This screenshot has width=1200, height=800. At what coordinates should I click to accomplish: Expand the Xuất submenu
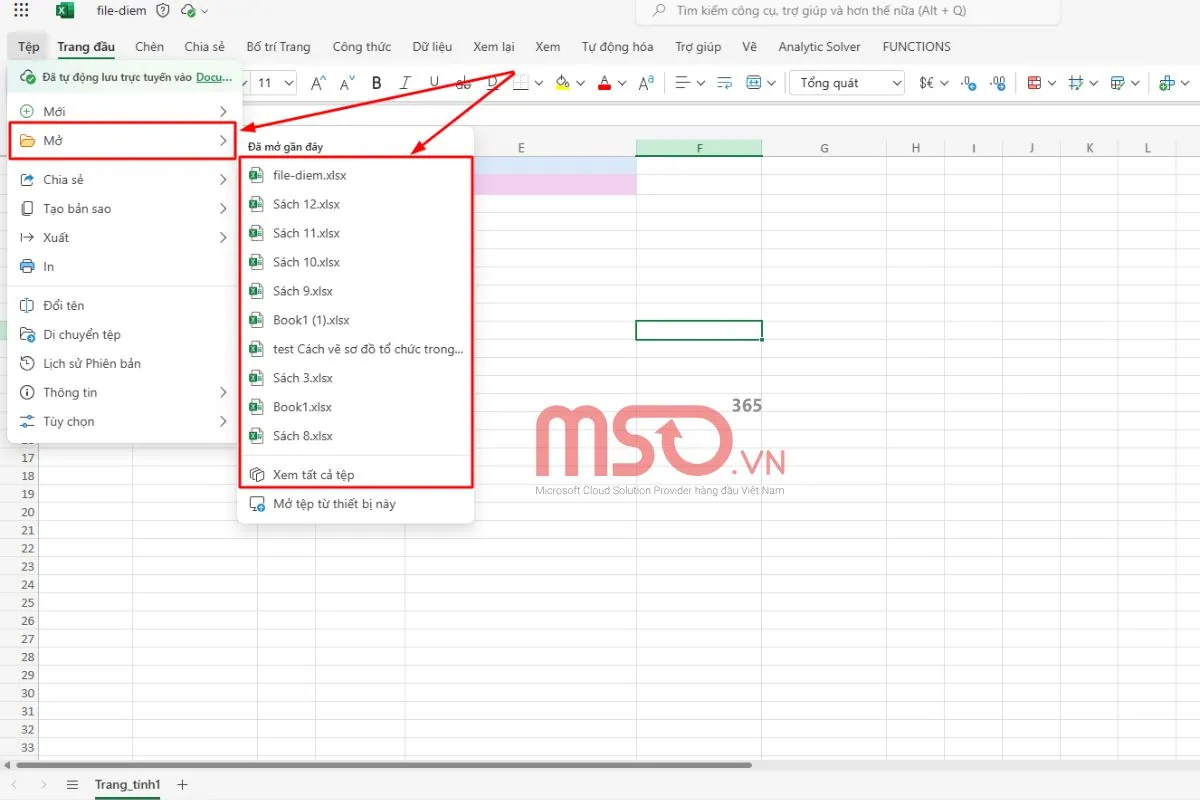click(x=223, y=238)
